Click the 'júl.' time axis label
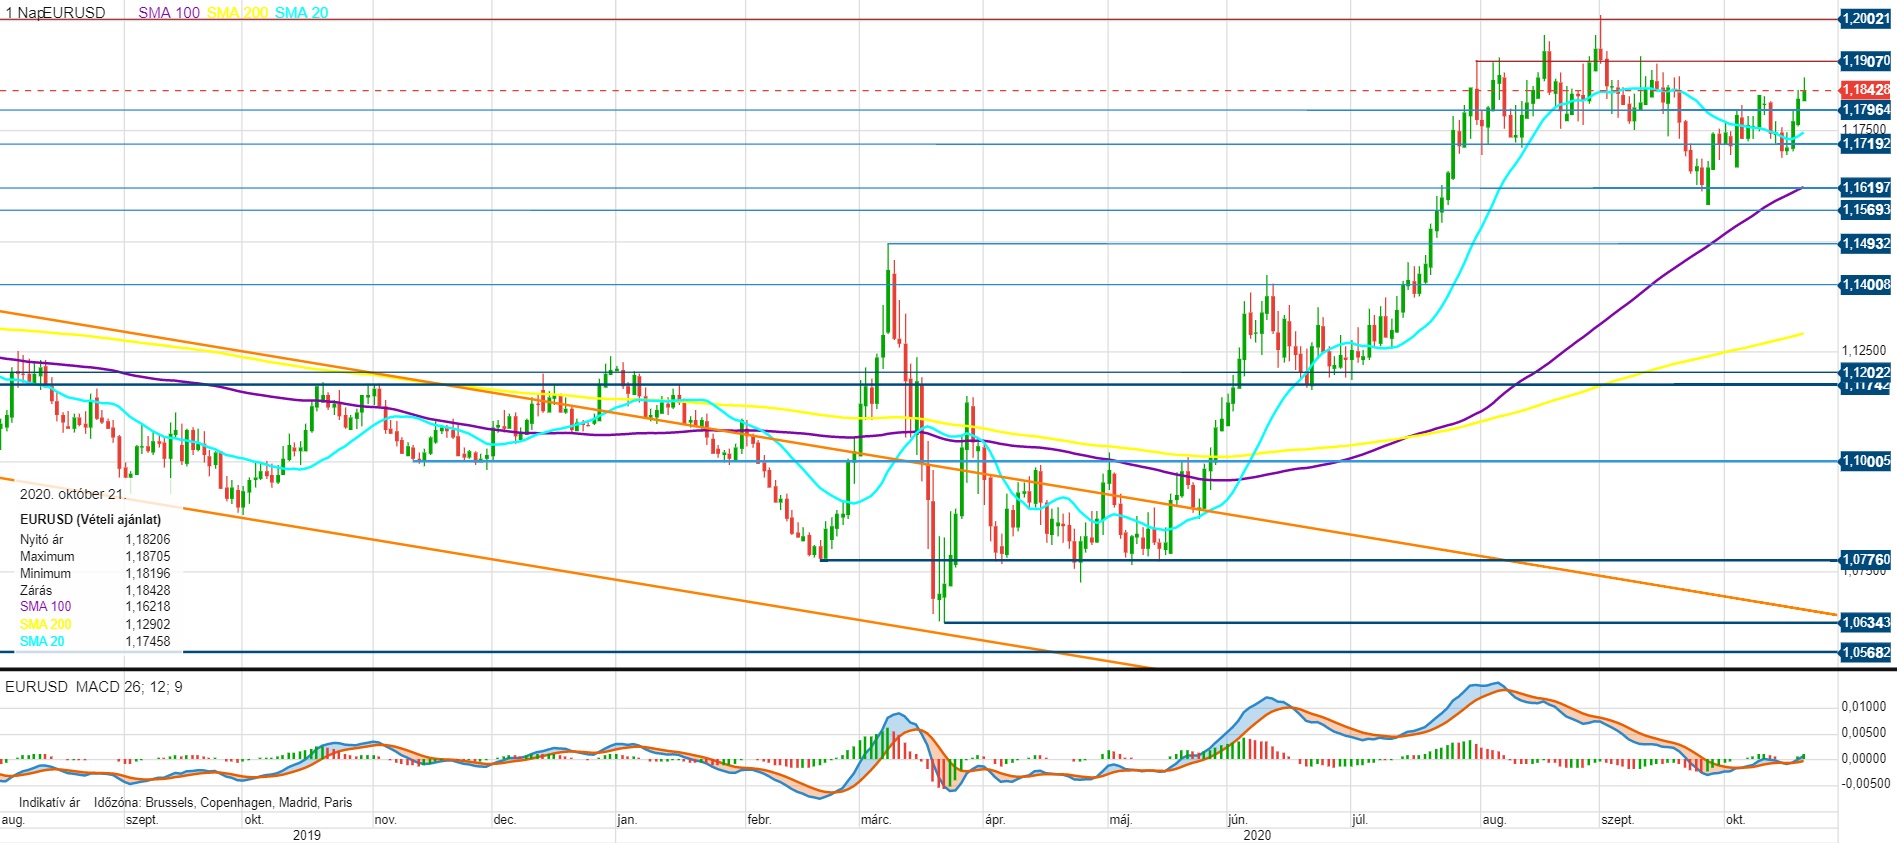The image size is (1897, 843). (x=1360, y=820)
